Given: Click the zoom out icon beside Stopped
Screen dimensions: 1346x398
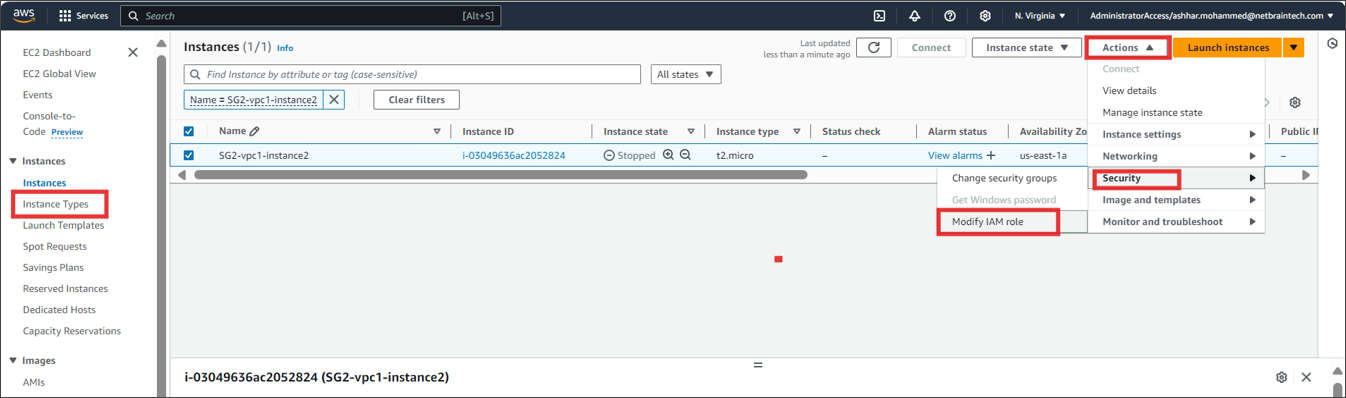Looking at the screenshot, I should coord(685,156).
